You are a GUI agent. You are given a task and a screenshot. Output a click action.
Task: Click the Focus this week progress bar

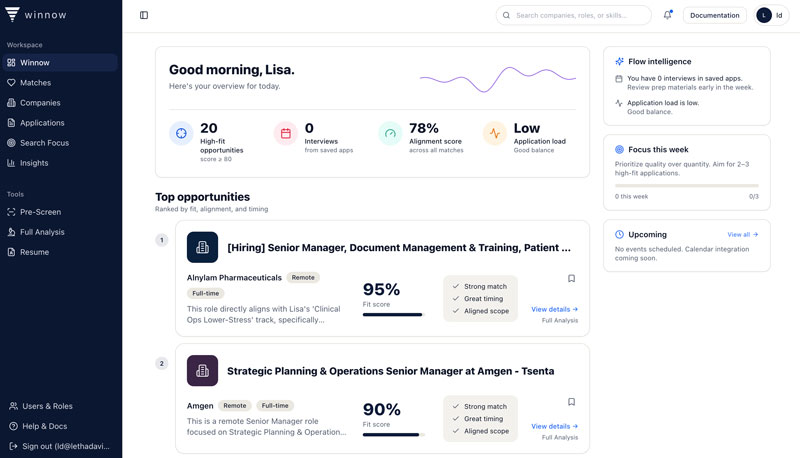[687, 186]
